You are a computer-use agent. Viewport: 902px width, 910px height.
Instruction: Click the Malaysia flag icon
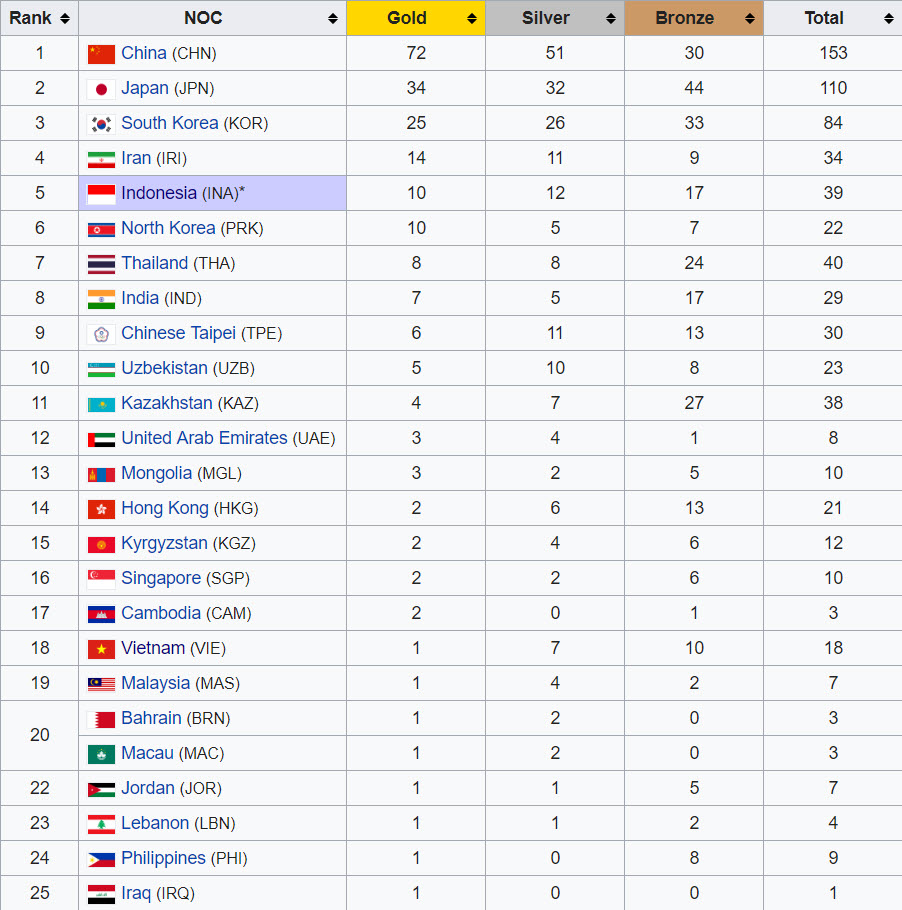pyautogui.click(x=101, y=684)
